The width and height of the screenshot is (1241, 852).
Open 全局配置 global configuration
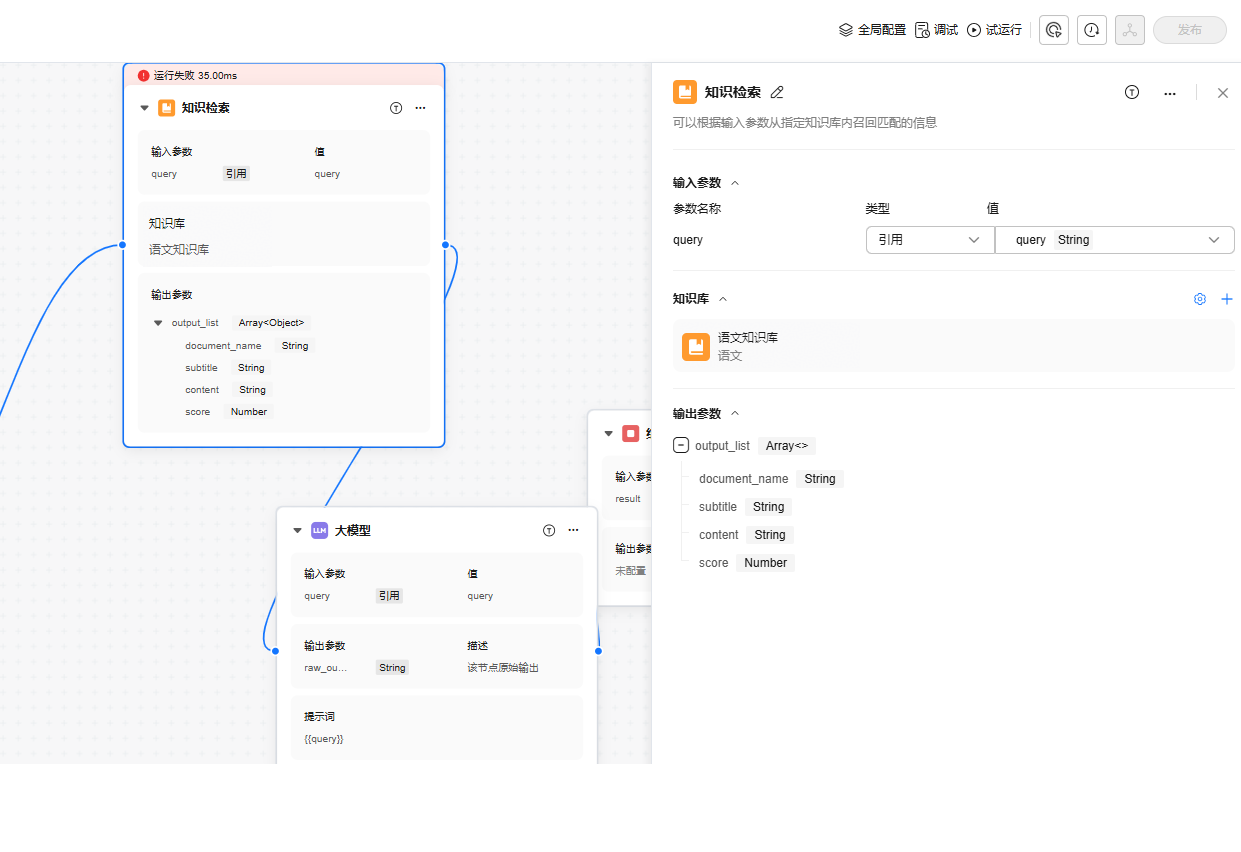coord(872,30)
